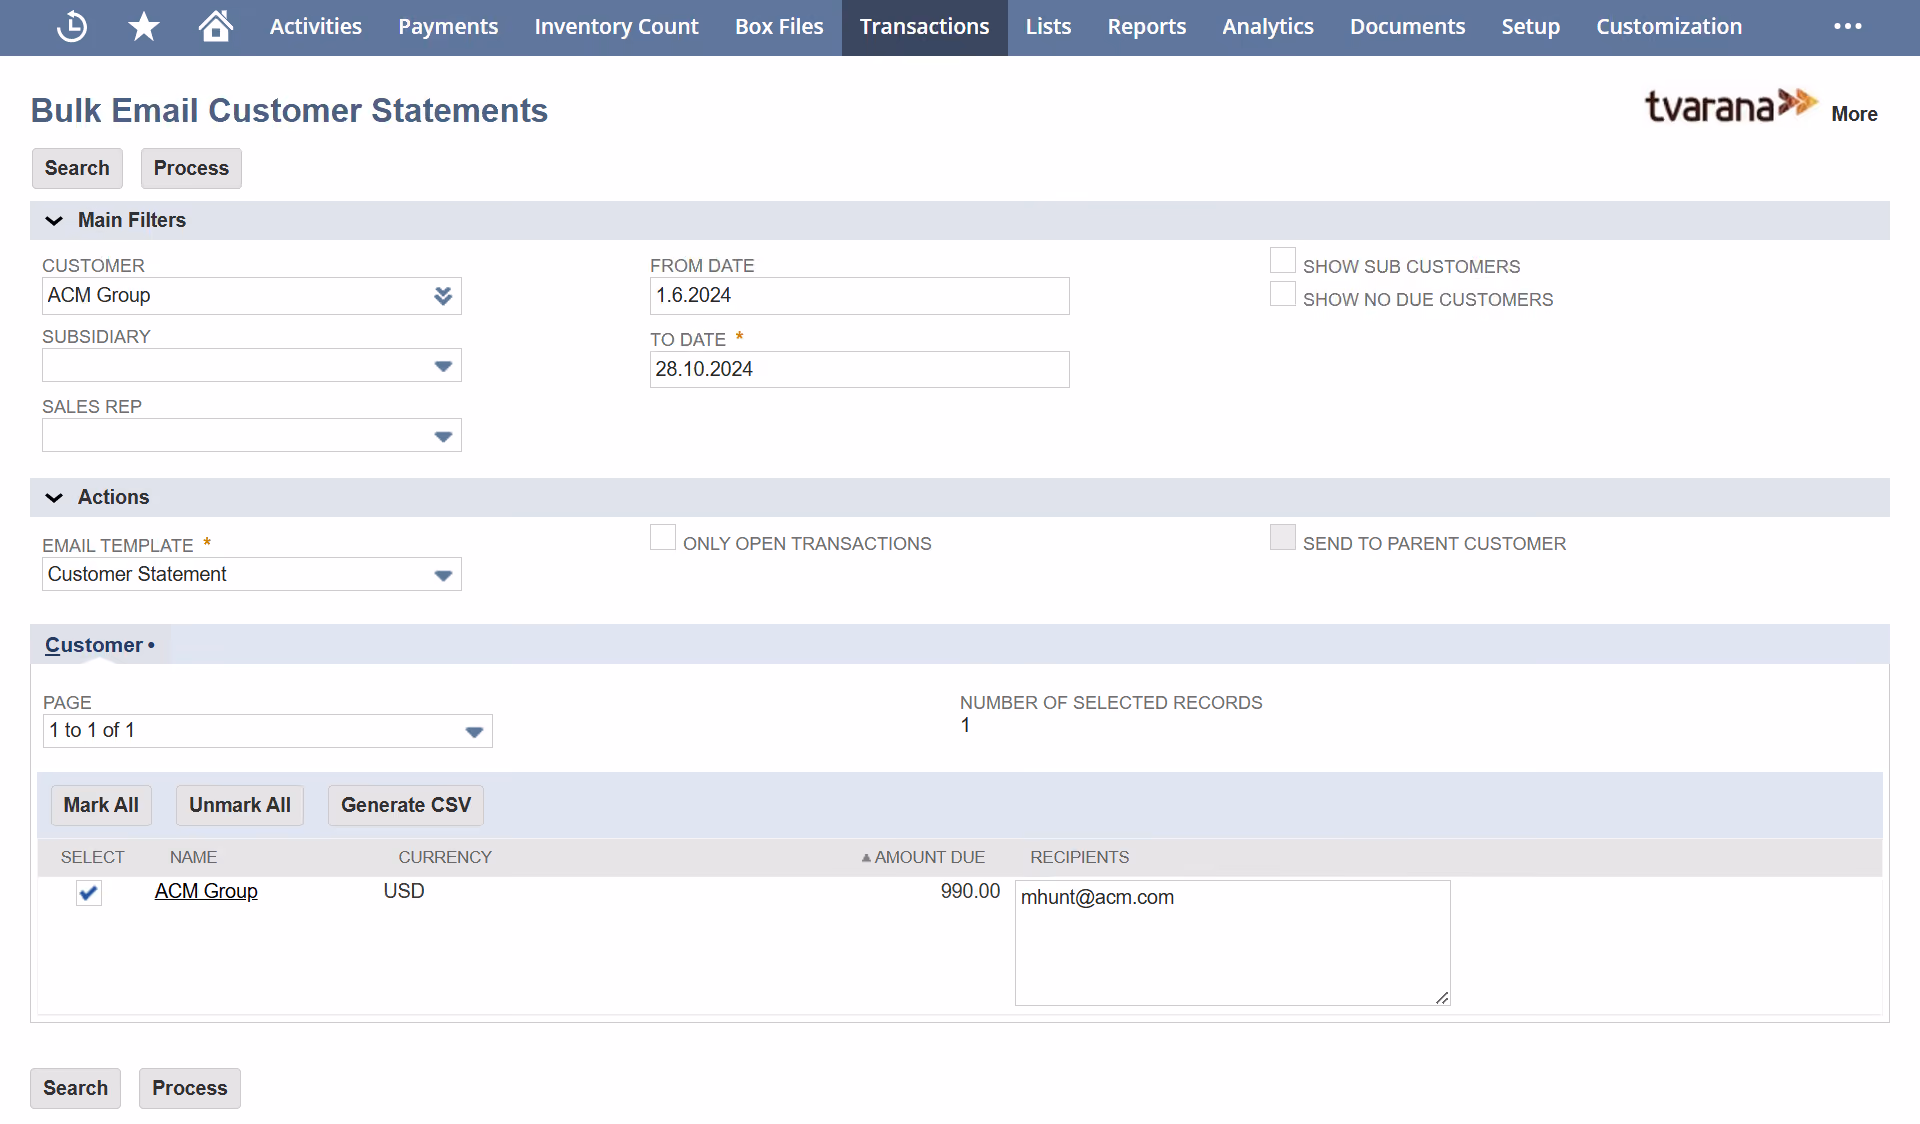The image size is (1920, 1124).
Task: Open the Email Template dropdown
Action: pyautogui.click(x=443, y=575)
